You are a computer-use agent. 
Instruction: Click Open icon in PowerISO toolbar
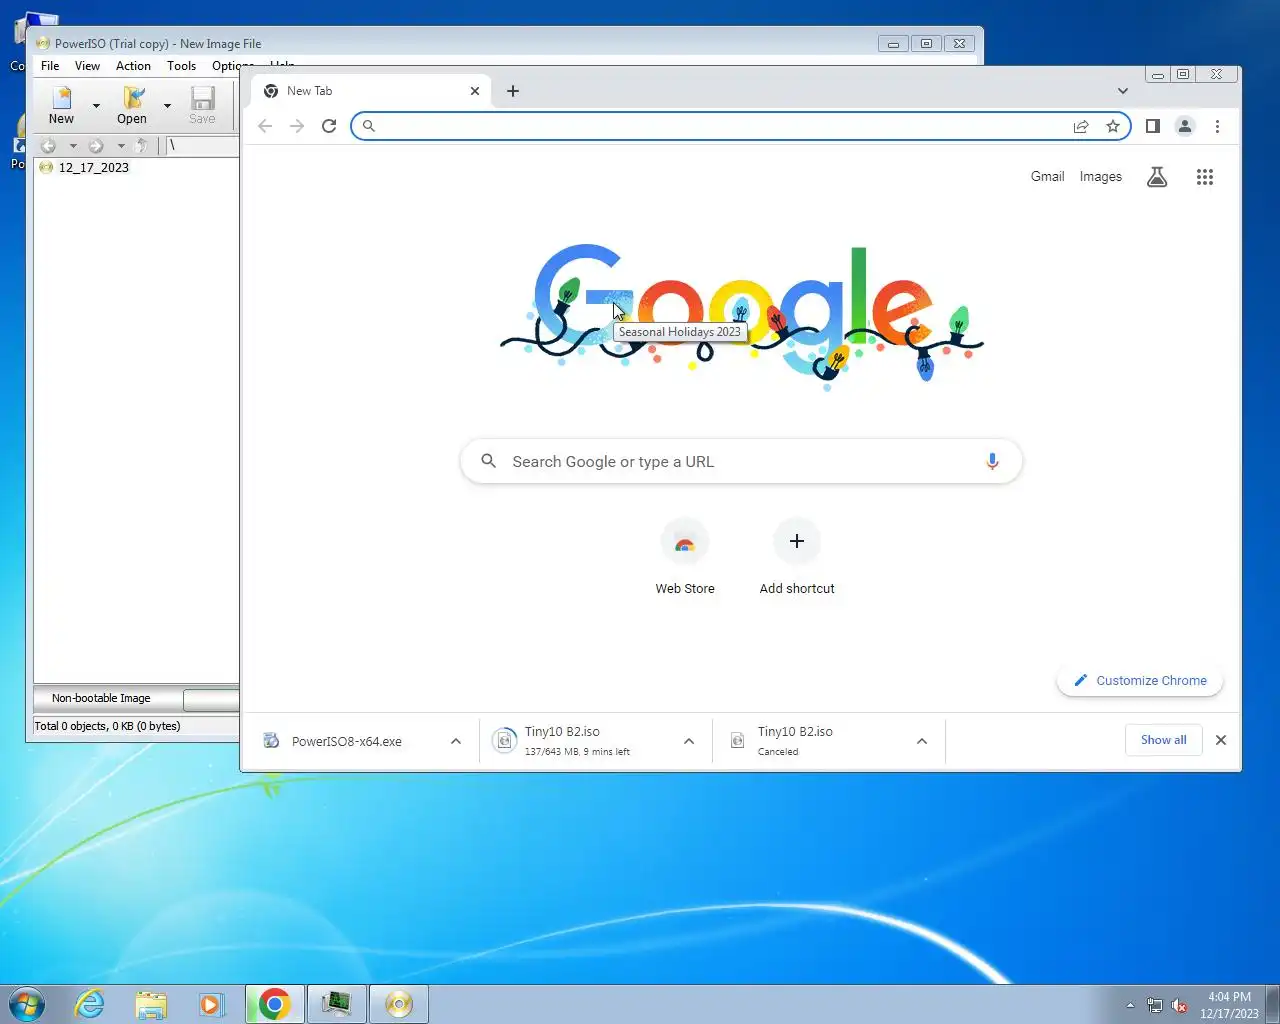(132, 105)
